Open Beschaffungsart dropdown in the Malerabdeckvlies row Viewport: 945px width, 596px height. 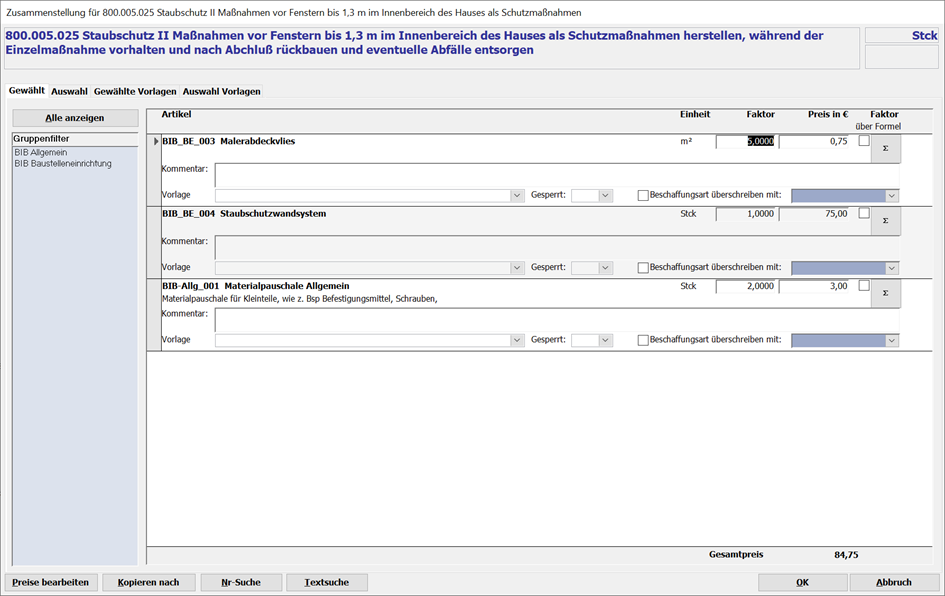(891, 196)
